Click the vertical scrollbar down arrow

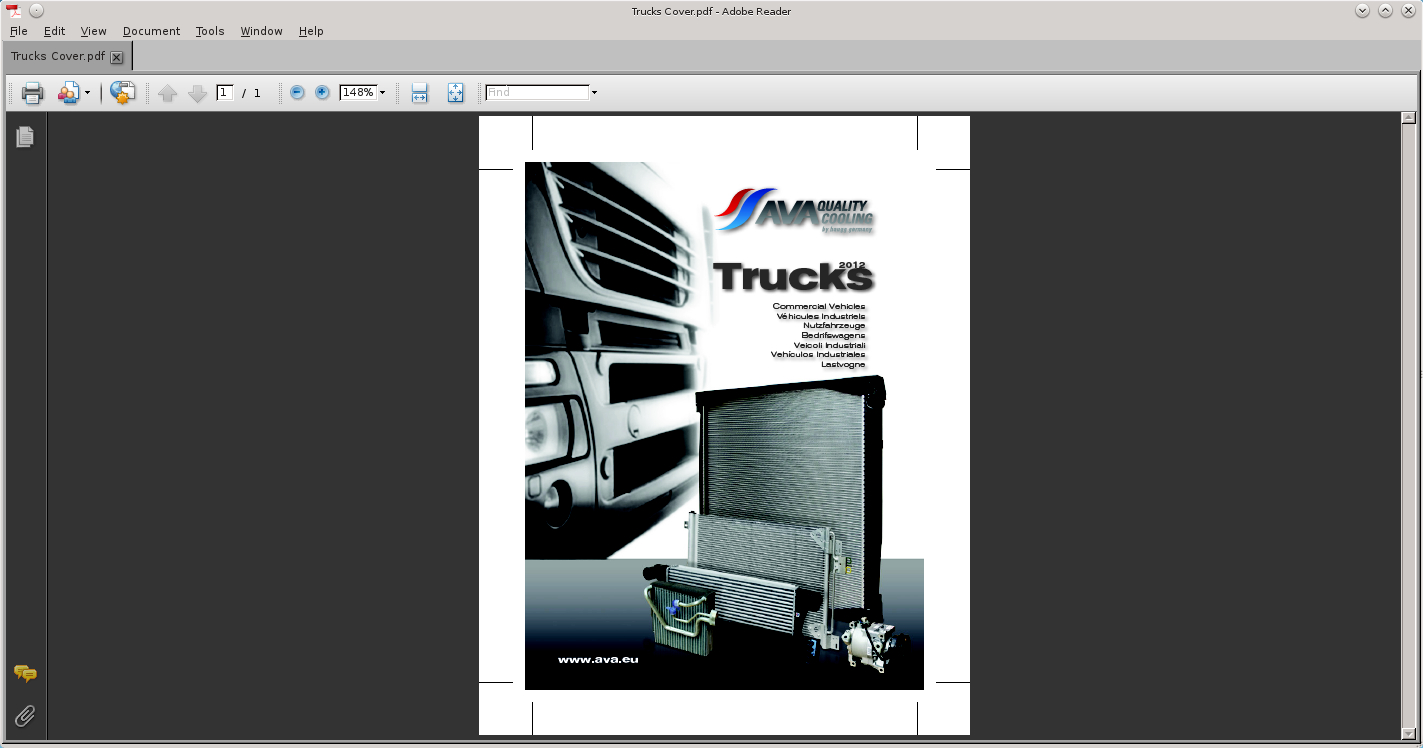pyautogui.click(x=1408, y=734)
